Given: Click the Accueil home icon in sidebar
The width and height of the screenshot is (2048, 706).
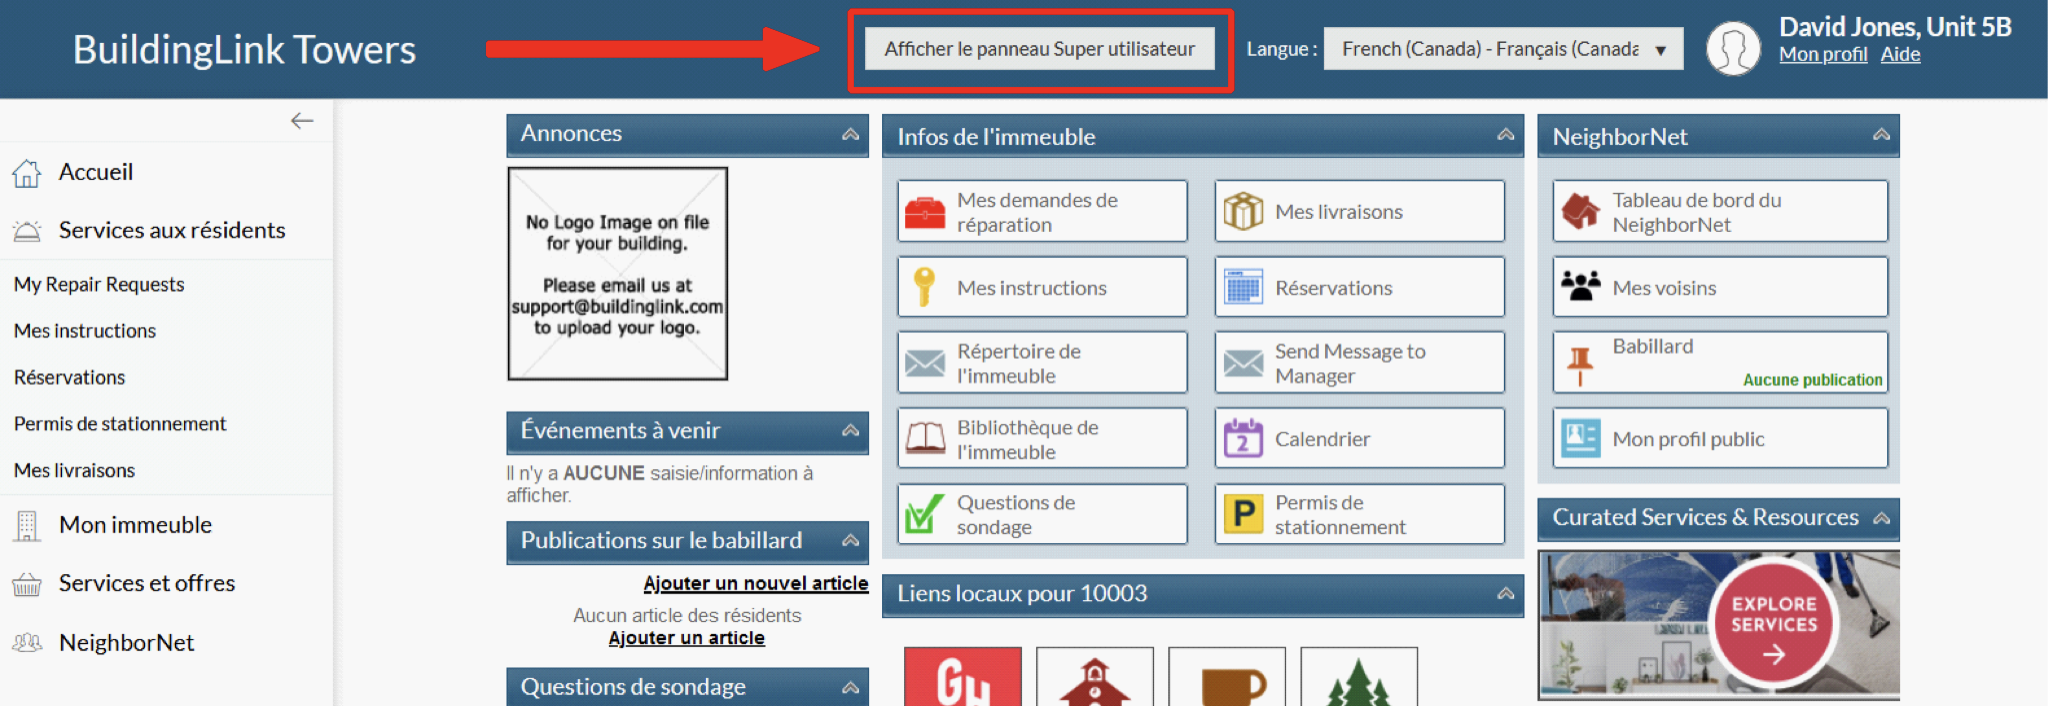Looking at the screenshot, I should (x=27, y=173).
